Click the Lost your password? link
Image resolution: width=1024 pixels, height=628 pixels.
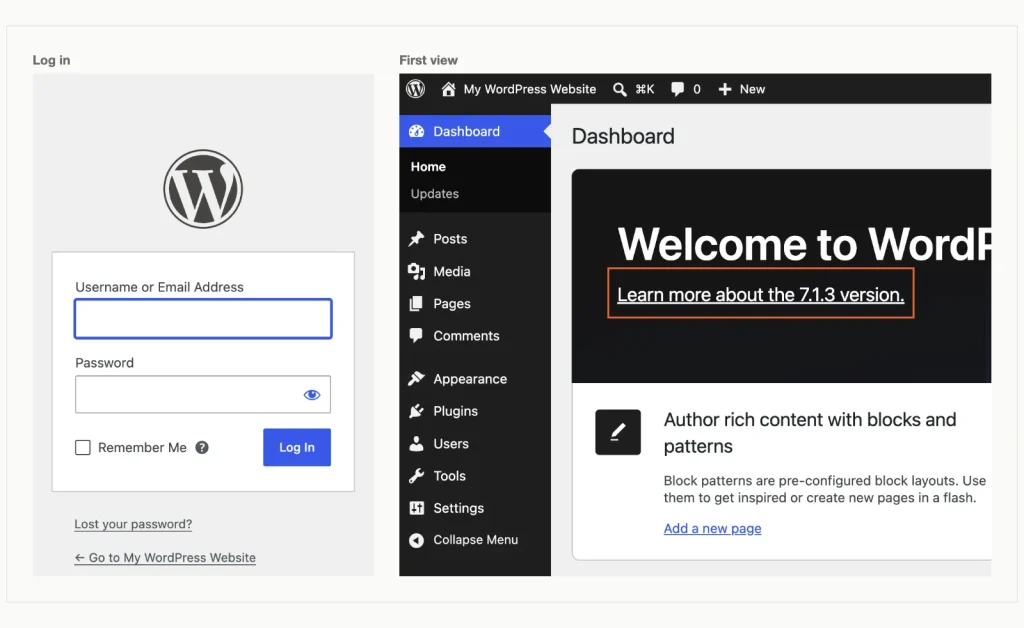pos(133,524)
